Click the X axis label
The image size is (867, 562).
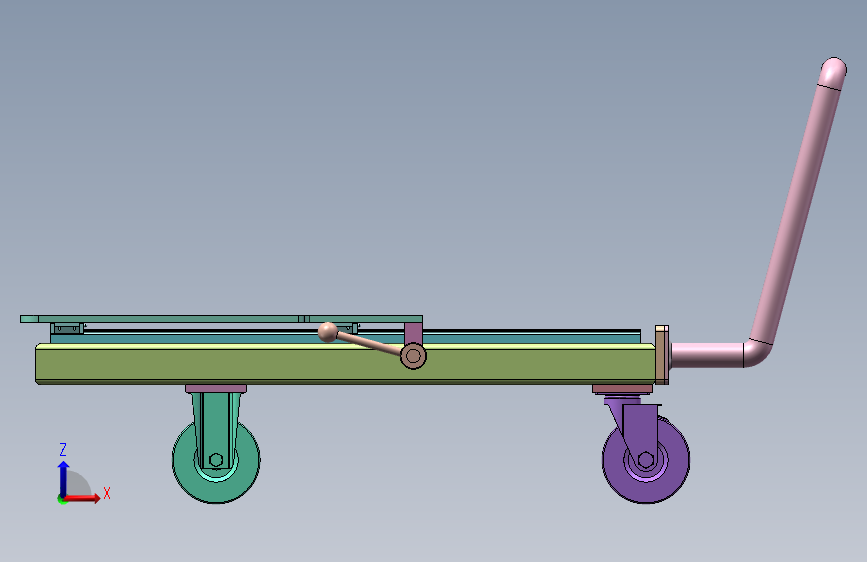coord(107,493)
